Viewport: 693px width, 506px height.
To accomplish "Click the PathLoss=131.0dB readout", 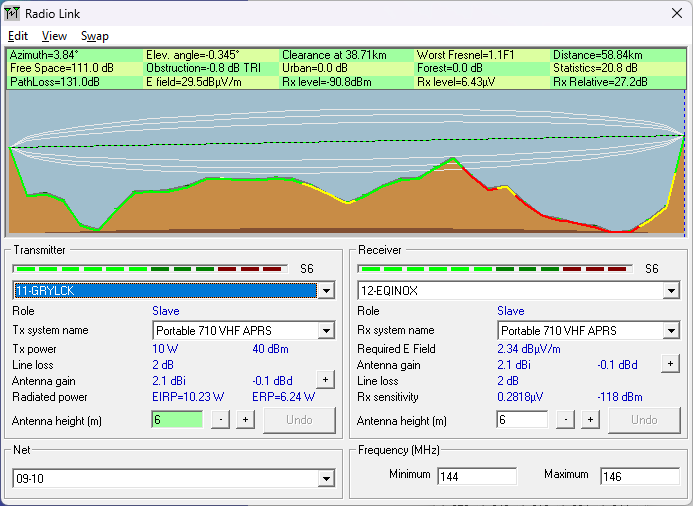I will pyautogui.click(x=55, y=82).
